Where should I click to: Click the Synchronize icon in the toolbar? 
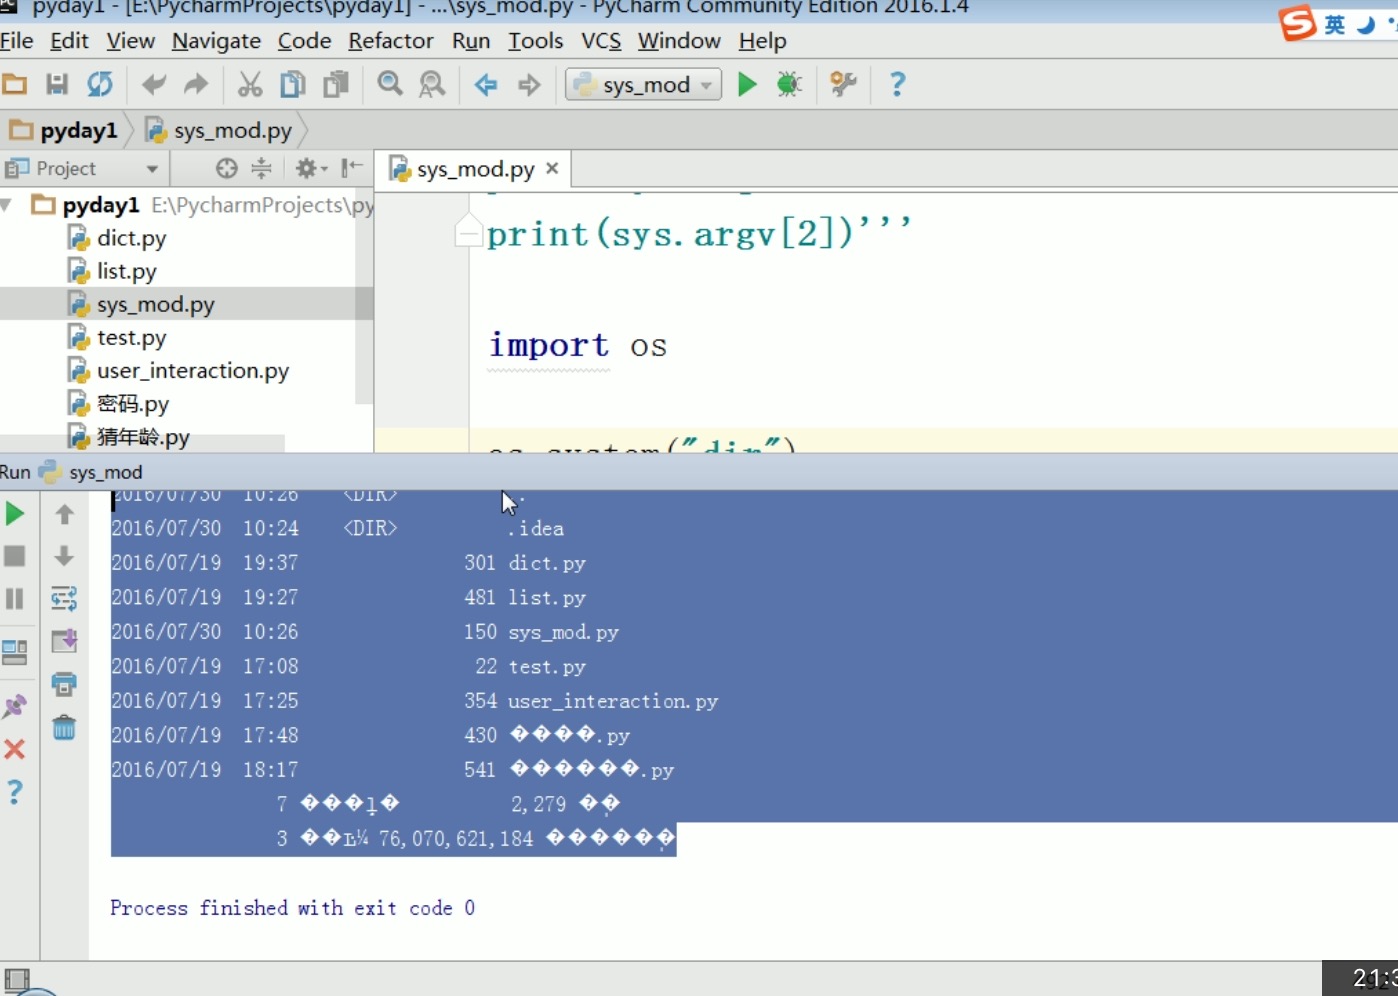(x=100, y=85)
